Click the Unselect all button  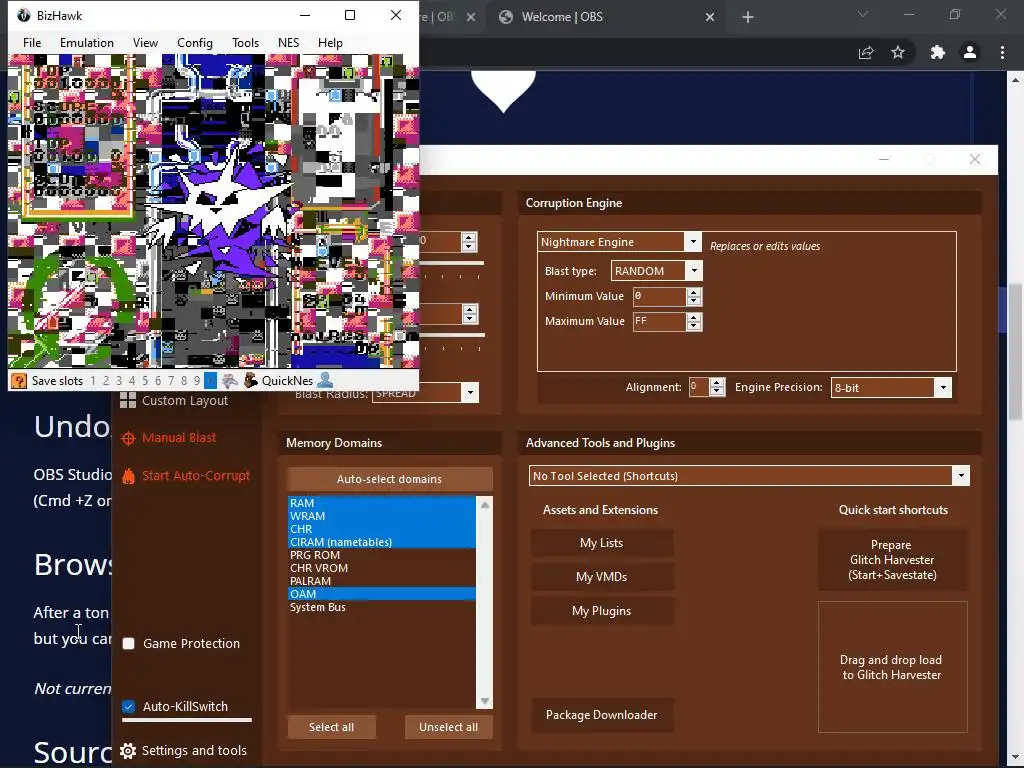449,727
